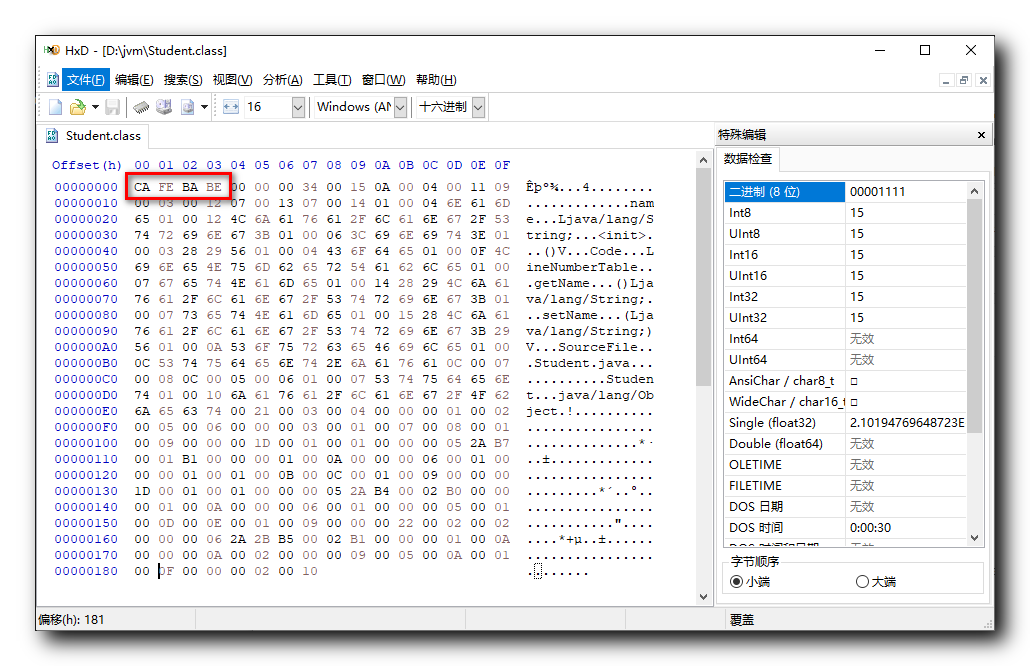Viewport: 1030px width, 666px height.
Task: Click the Open disk image icon
Action: tap(188, 107)
